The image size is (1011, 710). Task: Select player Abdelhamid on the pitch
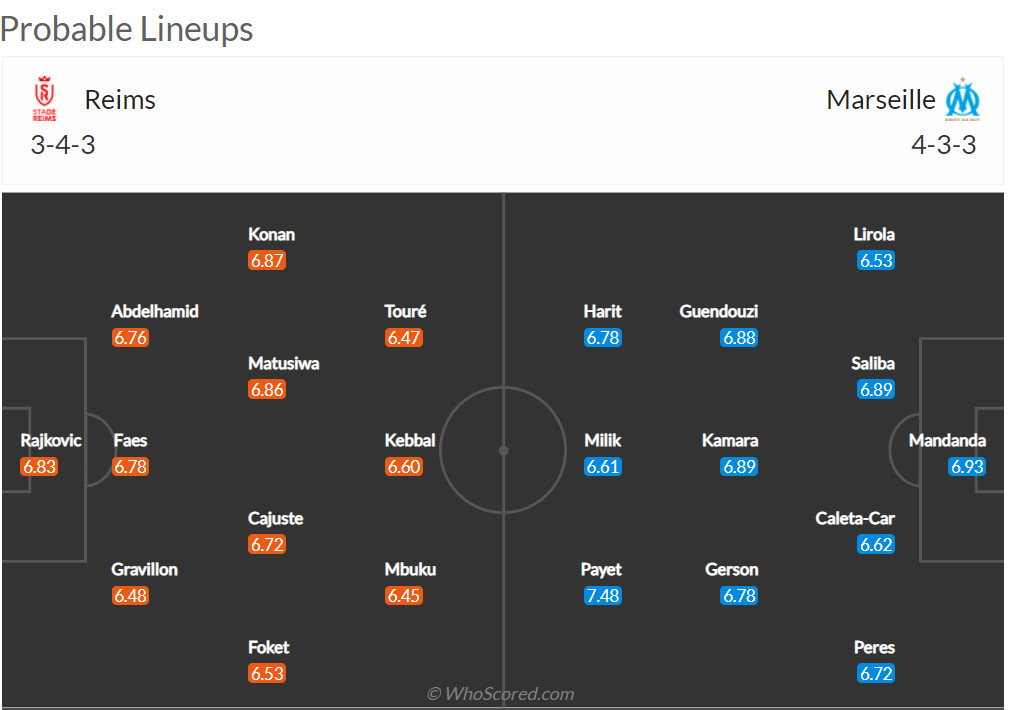point(155,312)
